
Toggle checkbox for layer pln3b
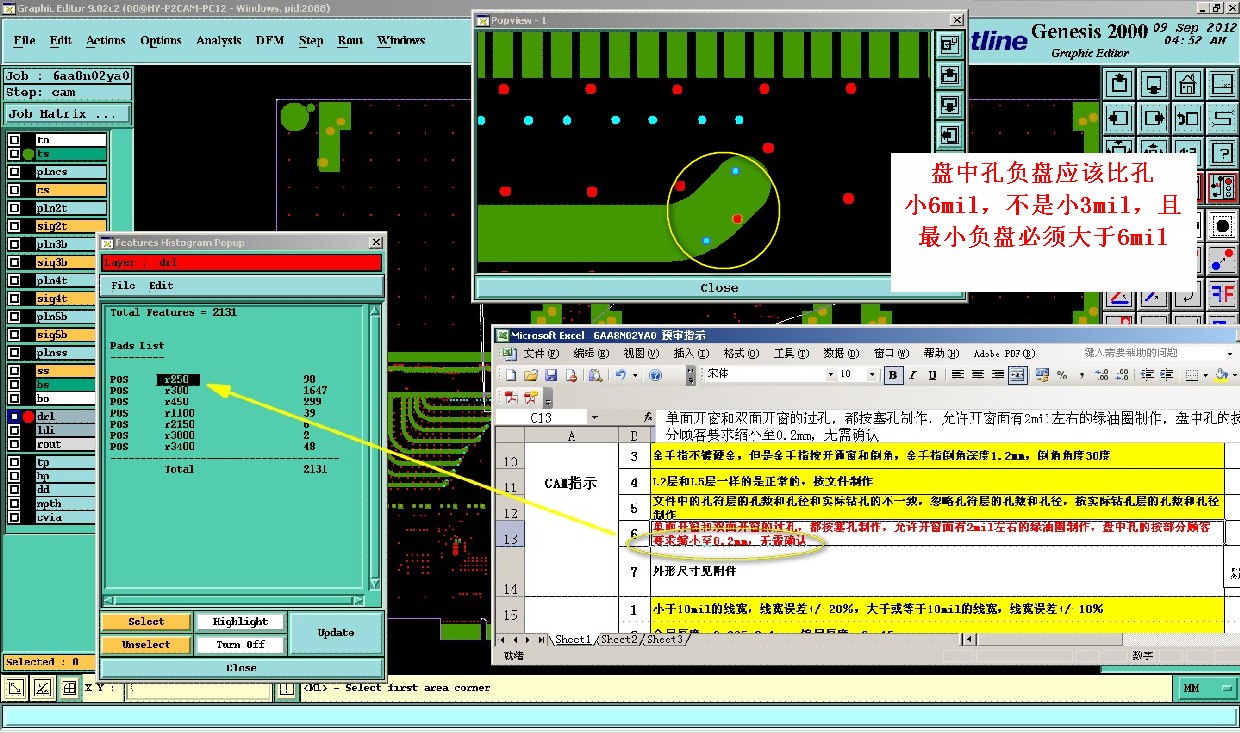pos(14,244)
